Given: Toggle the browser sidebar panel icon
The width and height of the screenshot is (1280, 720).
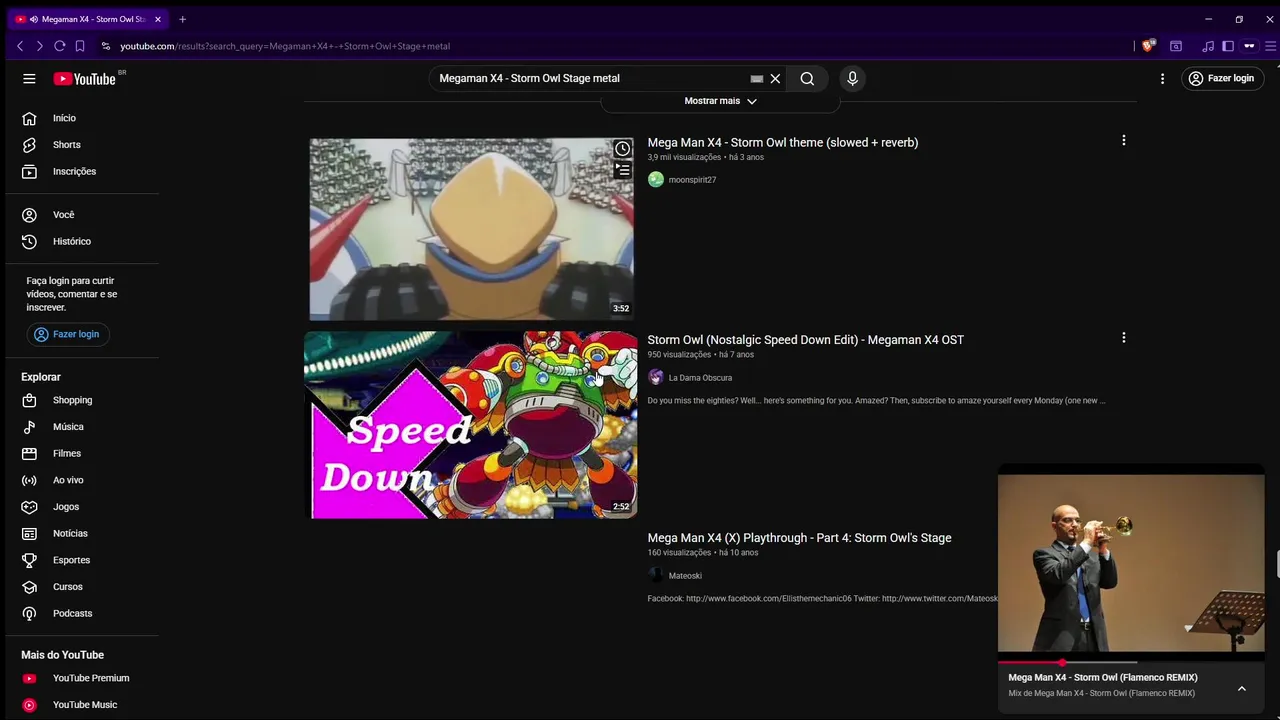Looking at the screenshot, I should coord(1228,46).
